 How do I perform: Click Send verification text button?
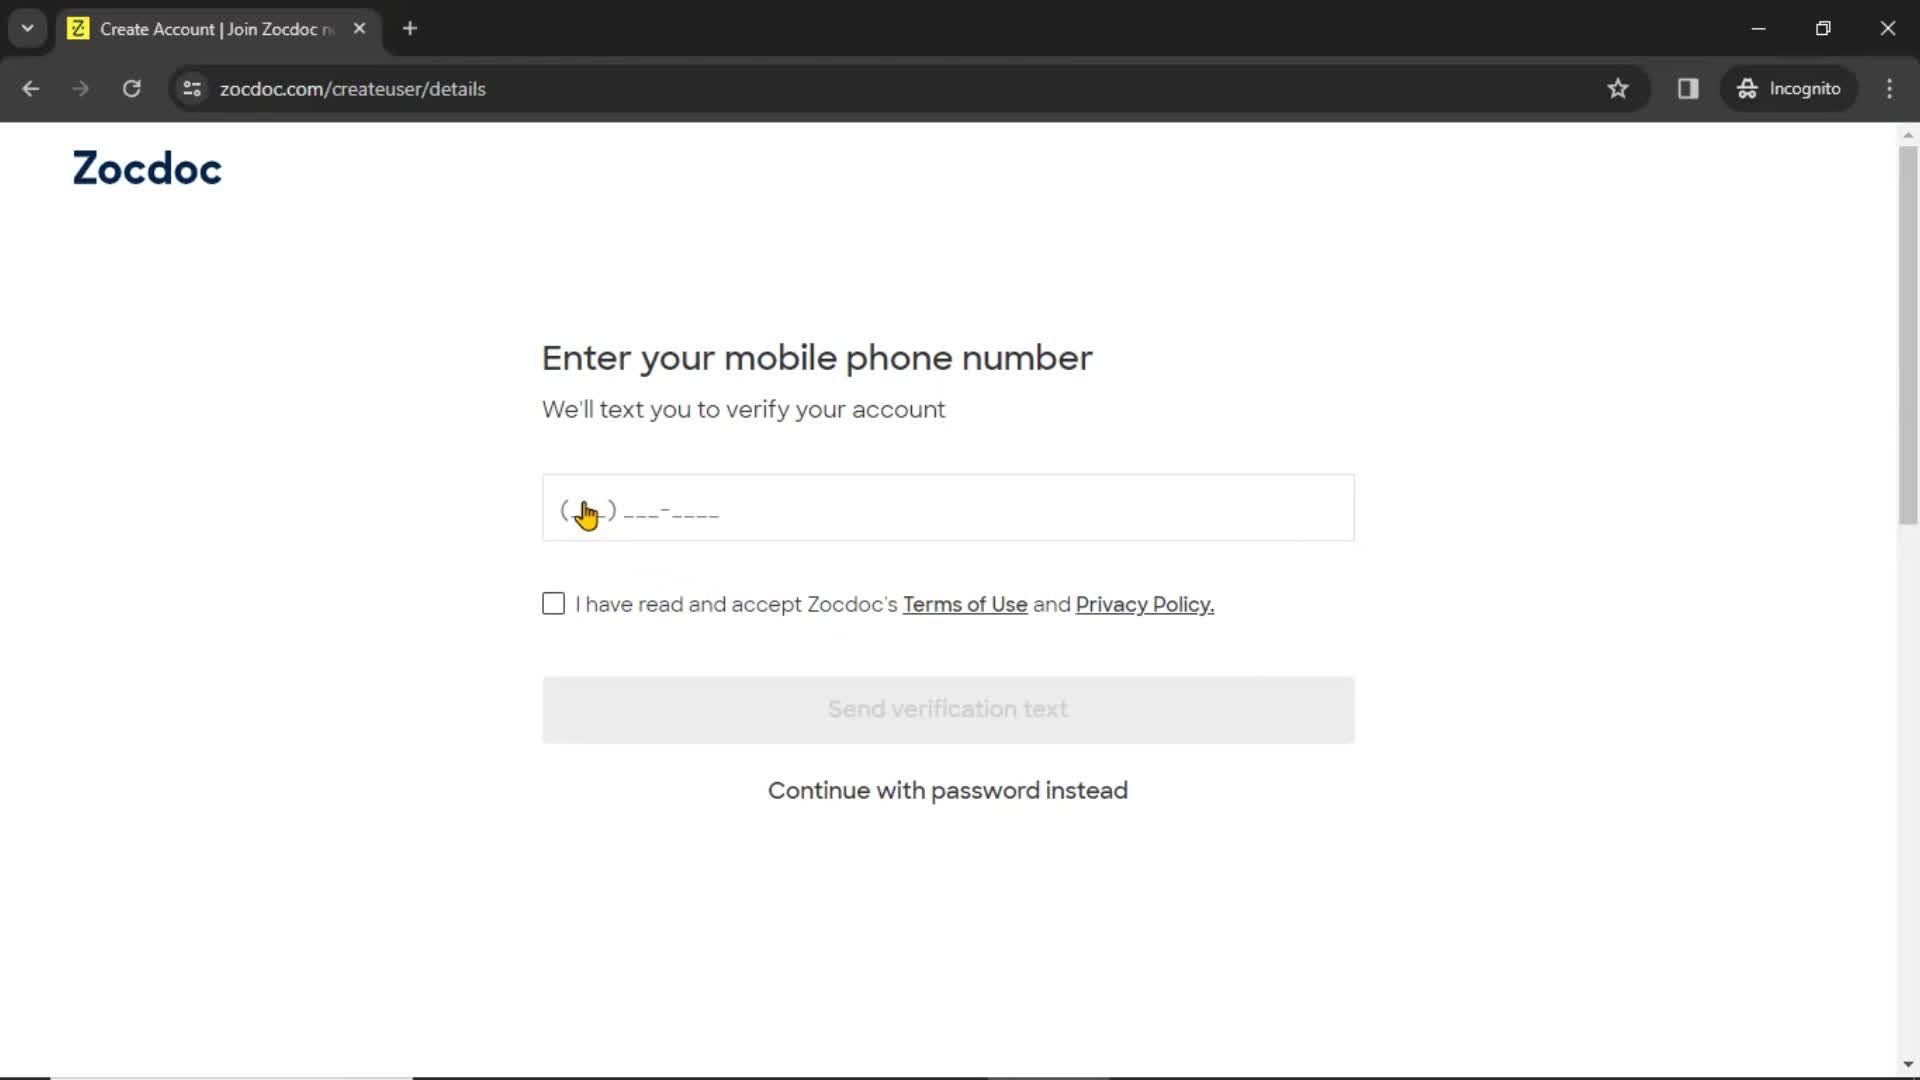[948, 710]
